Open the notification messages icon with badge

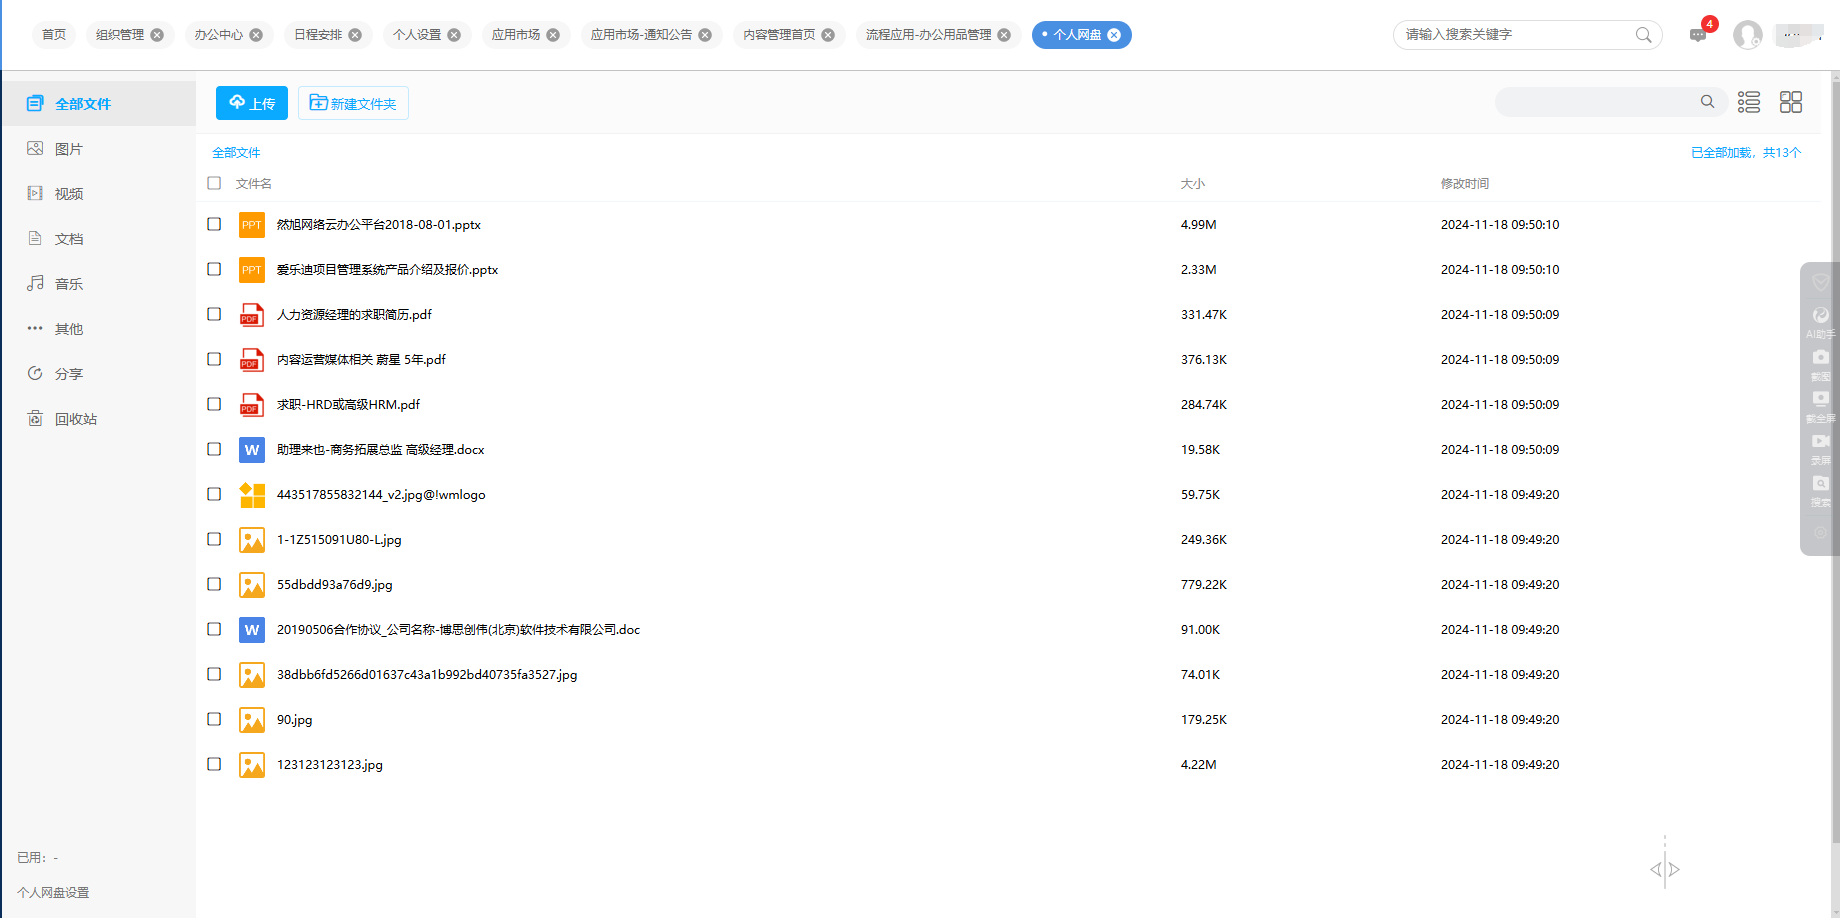tap(1699, 34)
